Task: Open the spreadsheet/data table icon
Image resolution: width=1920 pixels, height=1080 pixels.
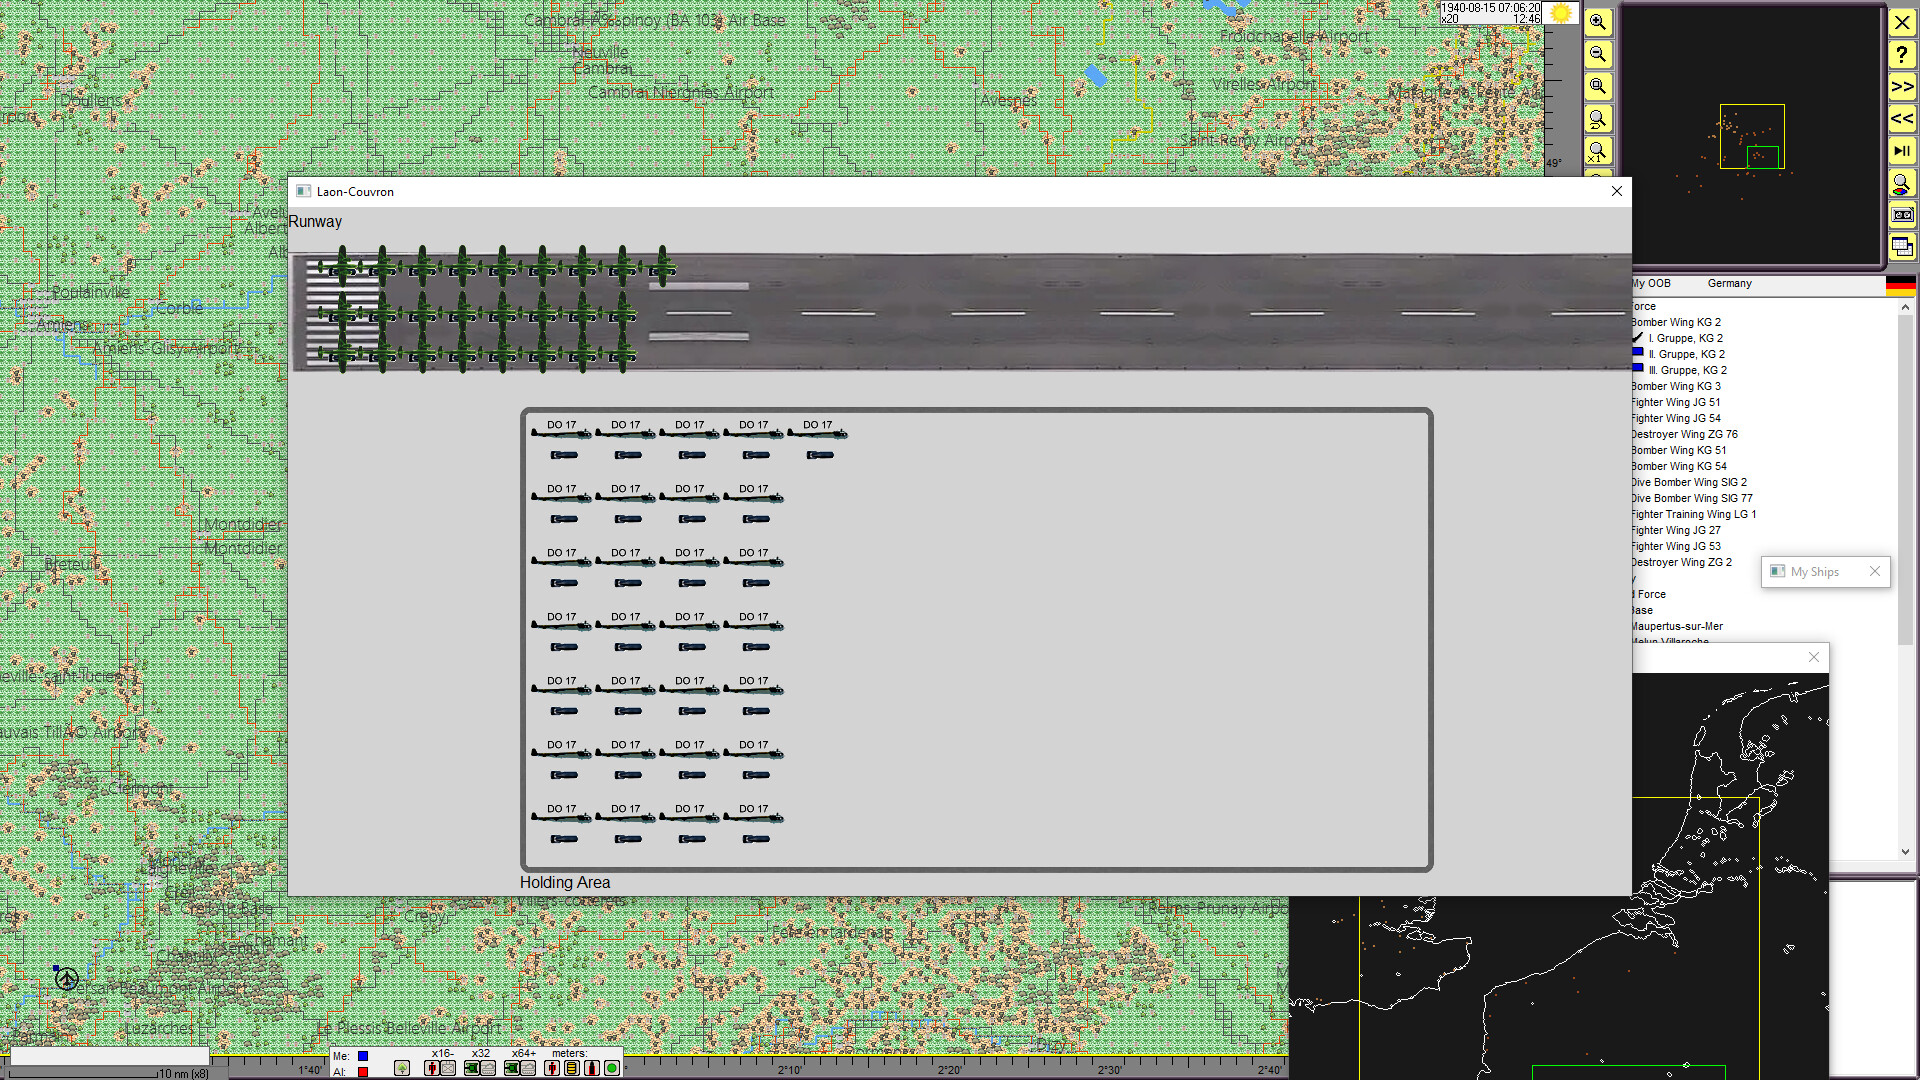Action: pyautogui.click(x=1902, y=246)
